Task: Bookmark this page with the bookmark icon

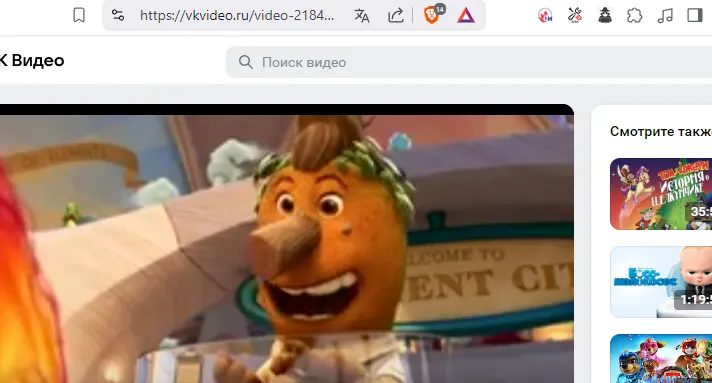Action: click(x=79, y=15)
